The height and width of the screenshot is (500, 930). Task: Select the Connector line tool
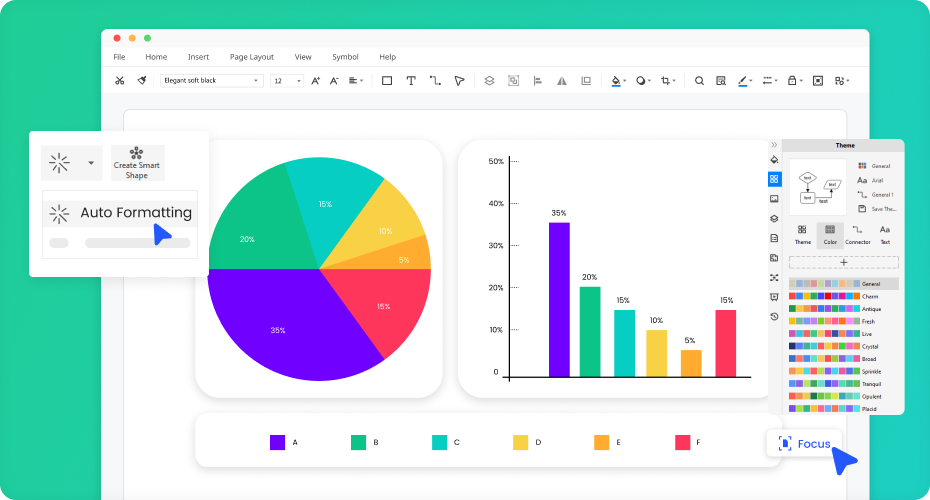[435, 81]
